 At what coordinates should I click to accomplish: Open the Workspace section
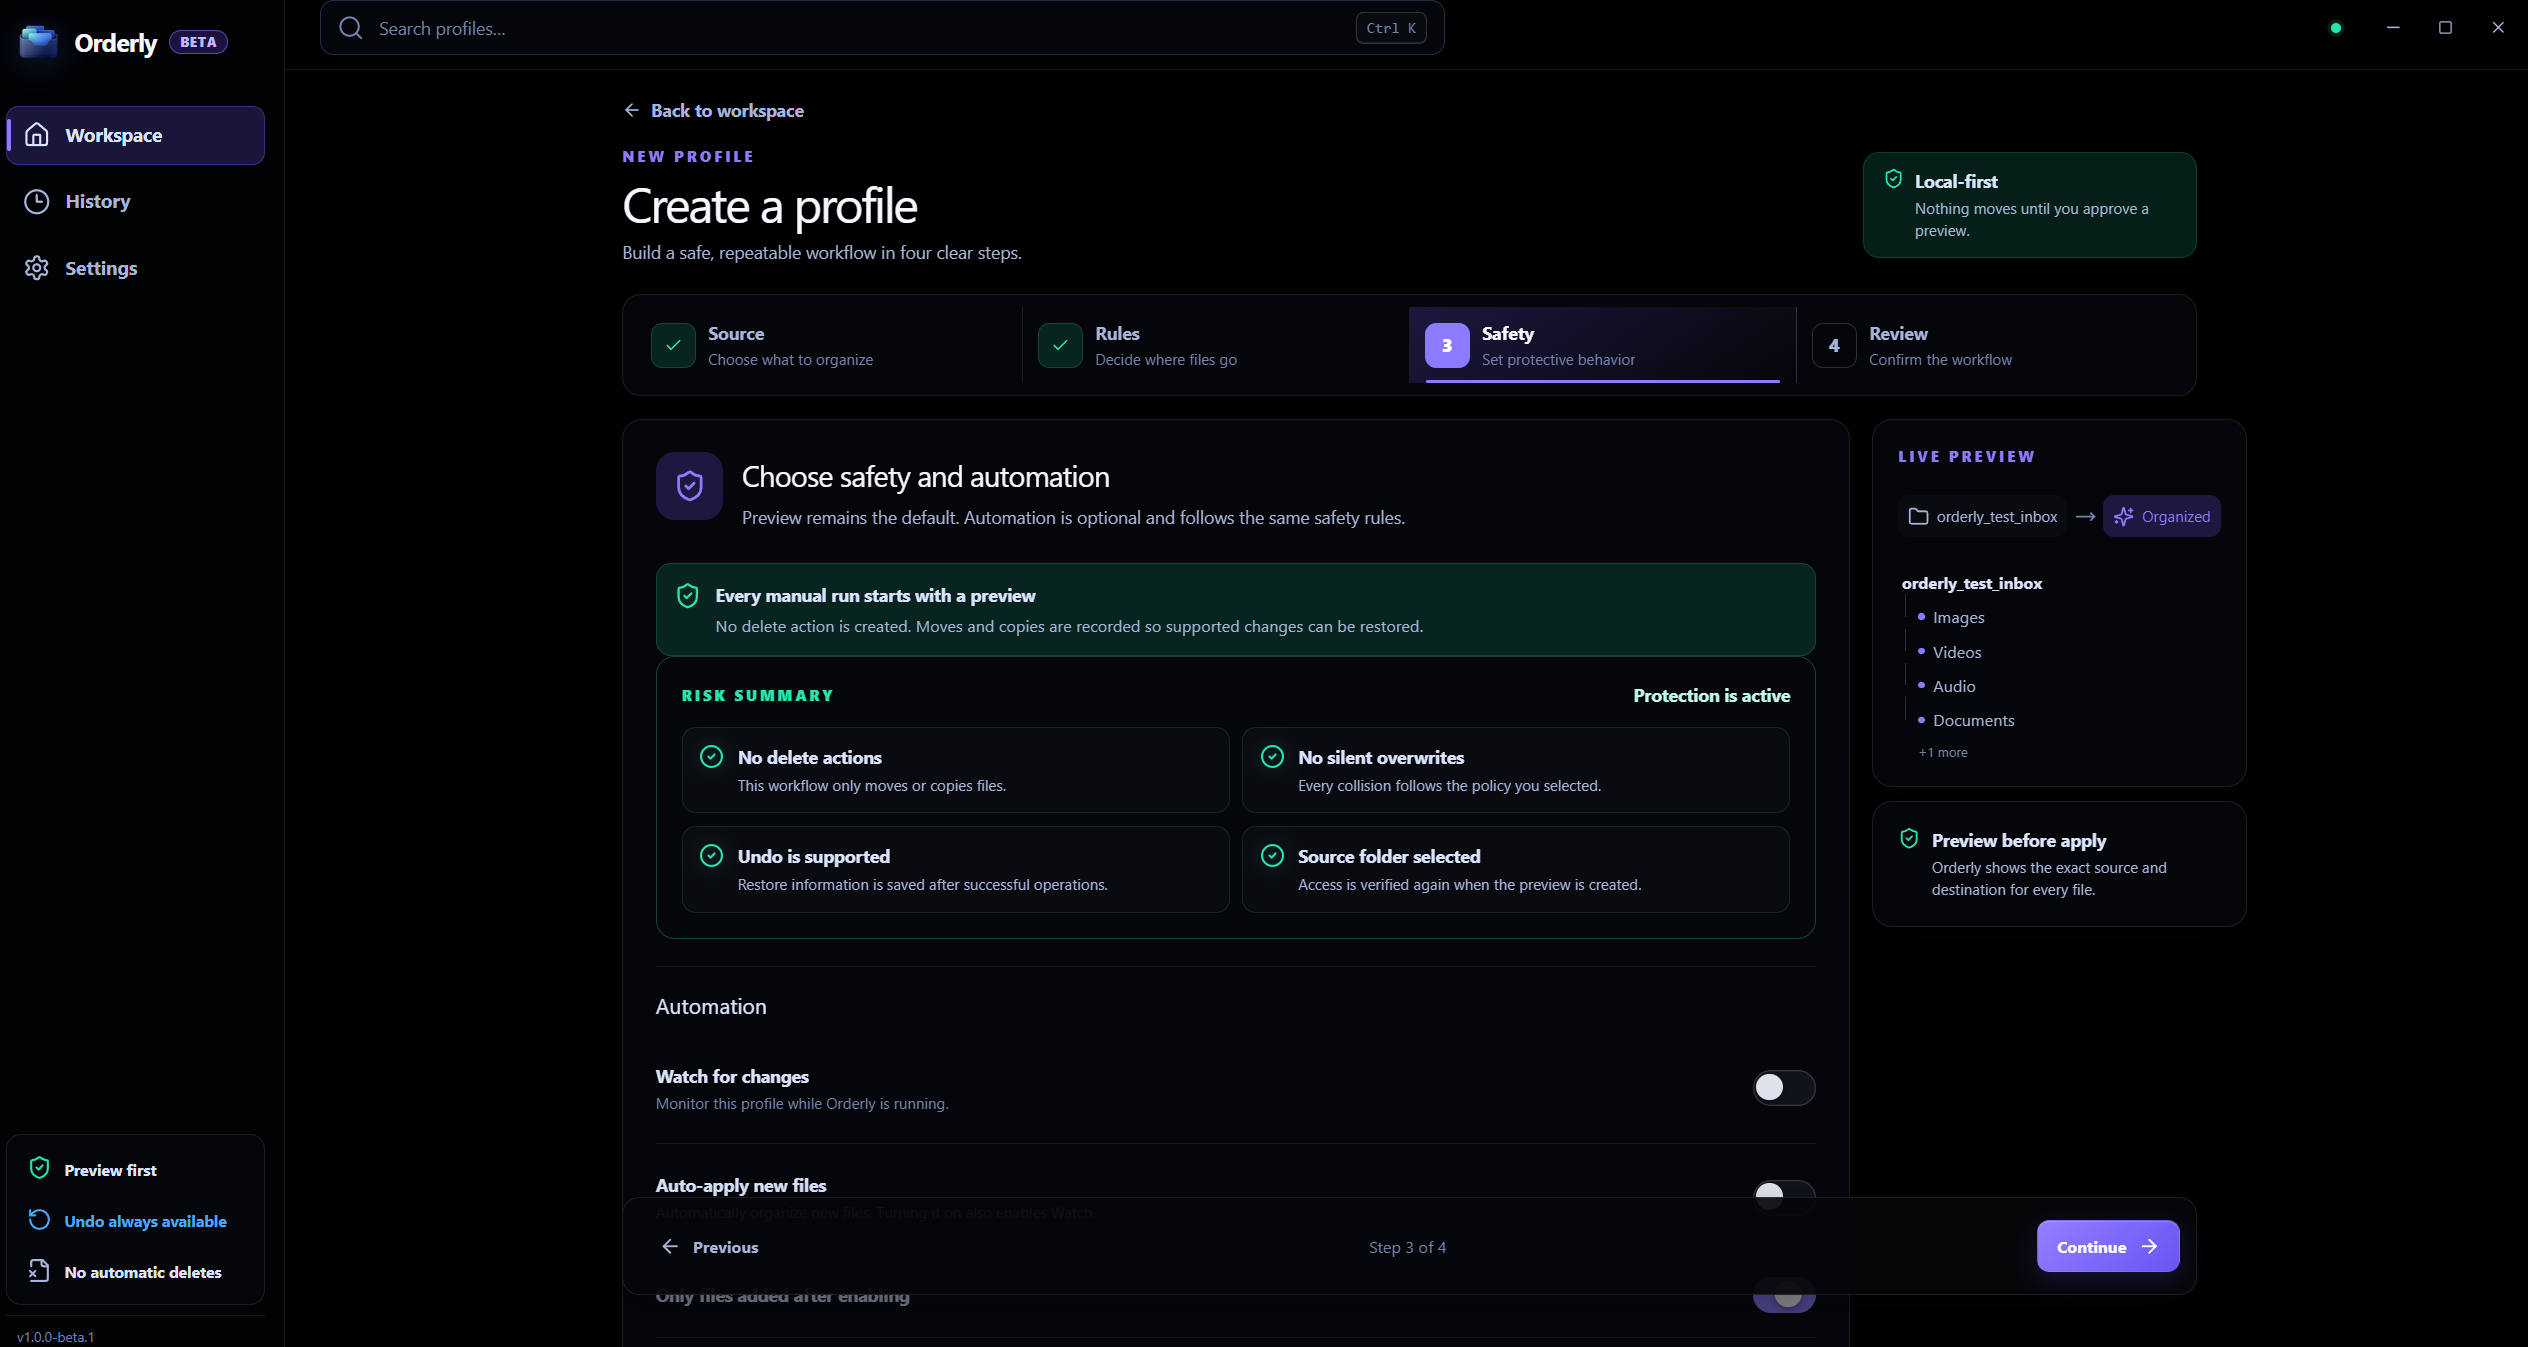(135, 135)
